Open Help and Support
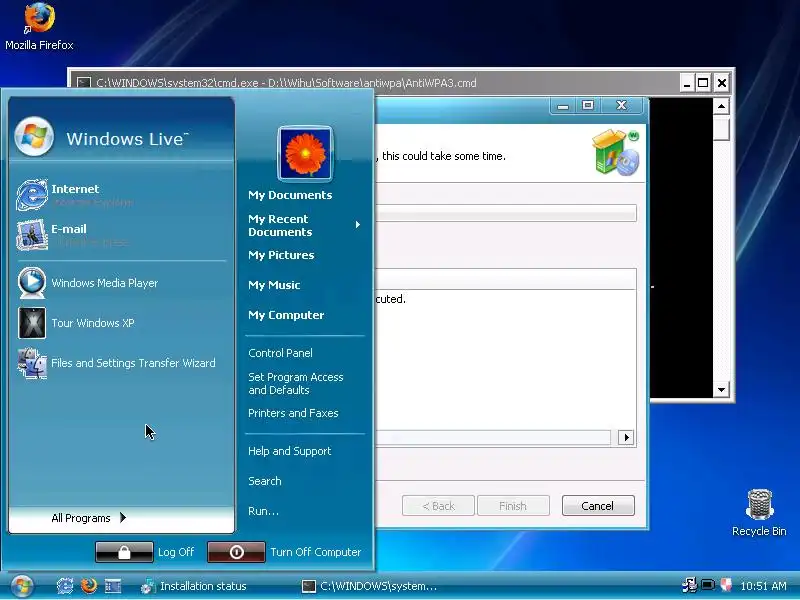 289,451
